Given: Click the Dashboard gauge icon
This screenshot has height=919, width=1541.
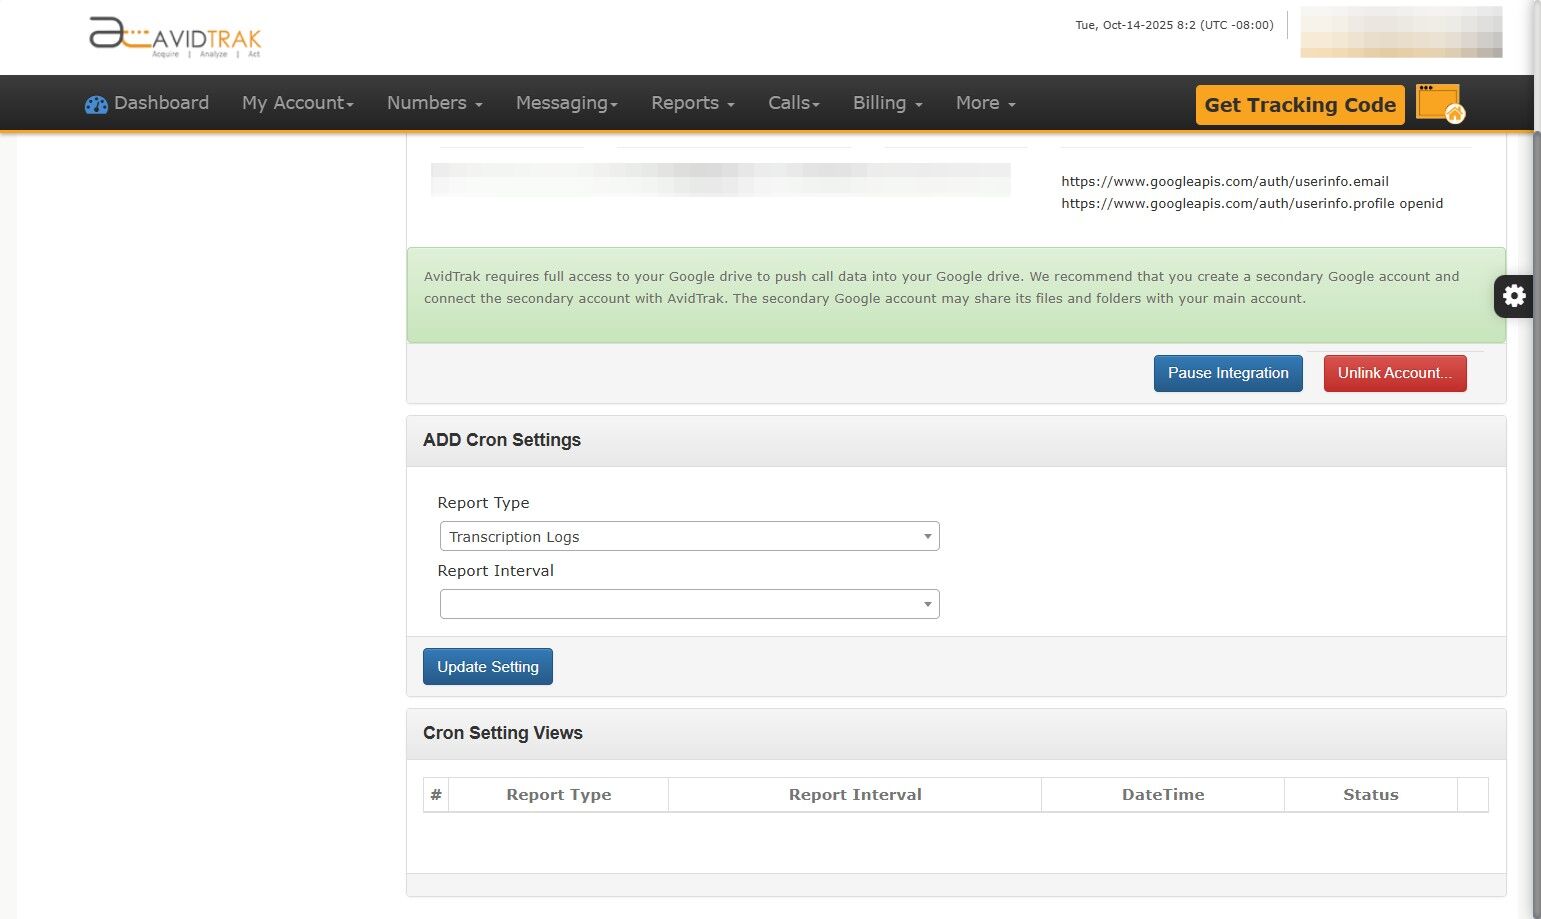Looking at the screenshot, I should click(x=96, y=104).
